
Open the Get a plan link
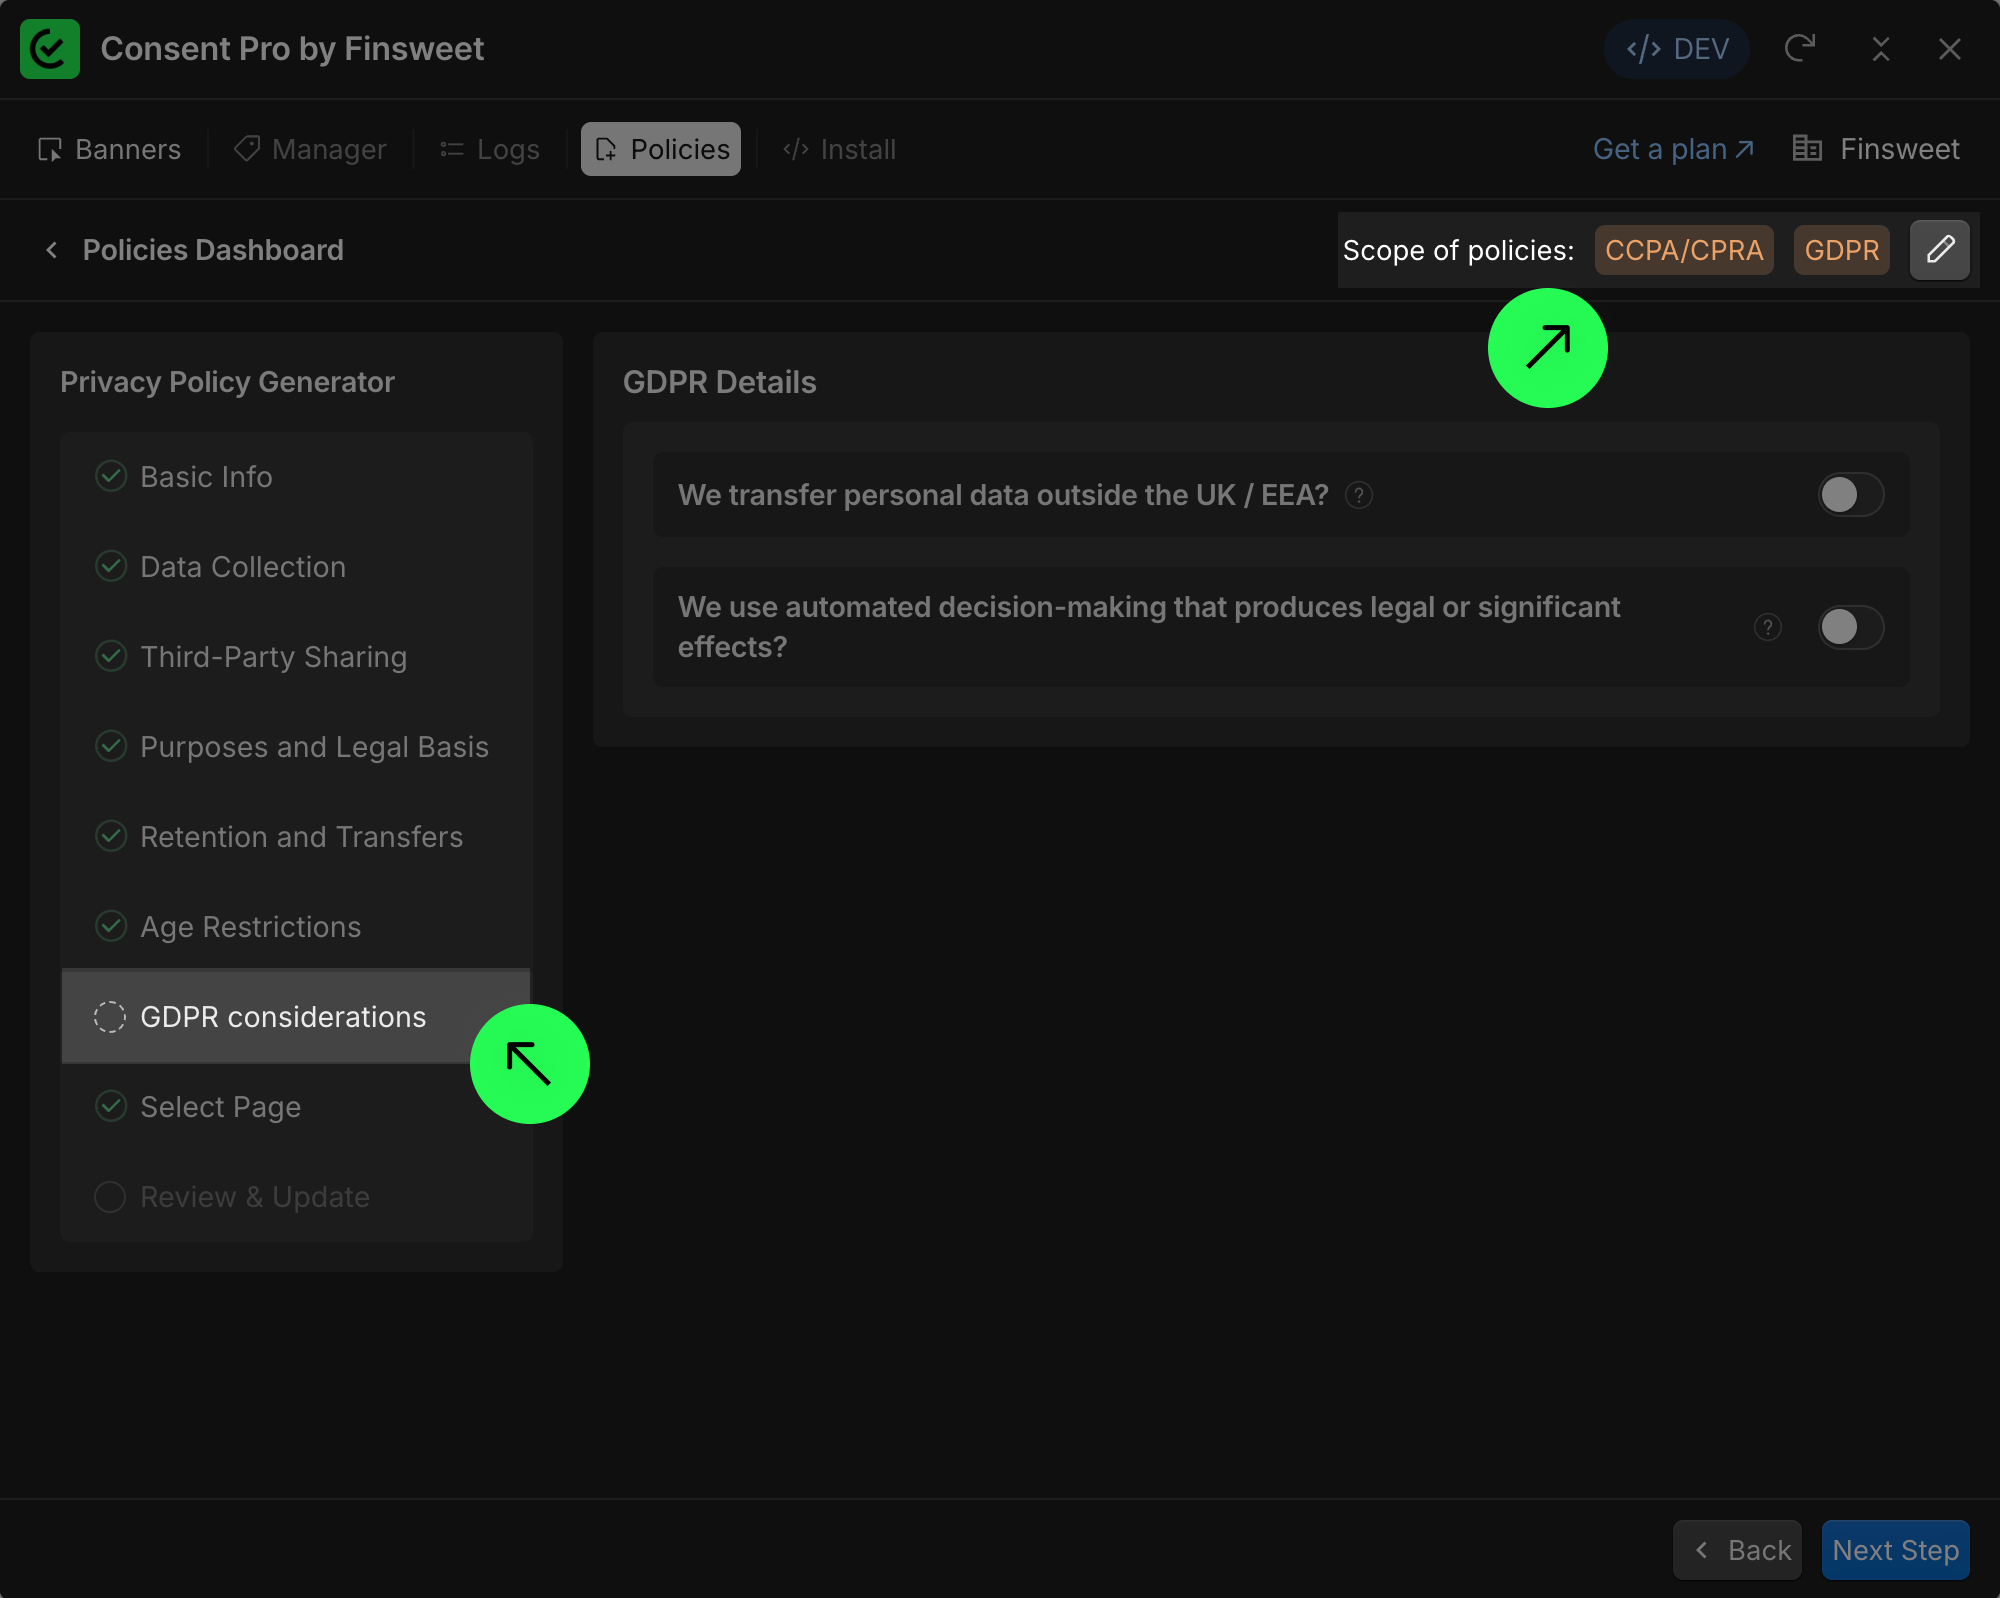[x=1673, y=149]
